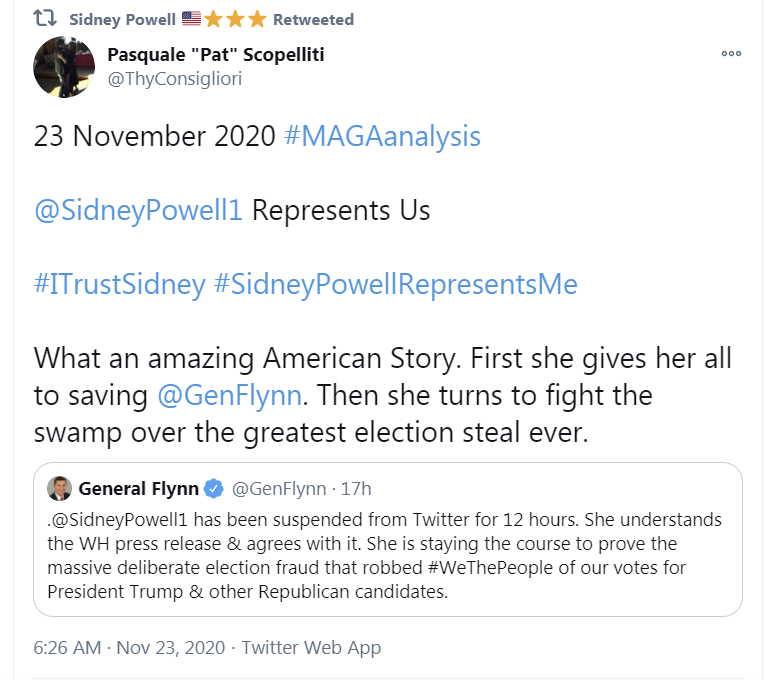This screenshot has width=765, height=680.
Task: Open the three-dot more options menu
Action: [731, 54]
